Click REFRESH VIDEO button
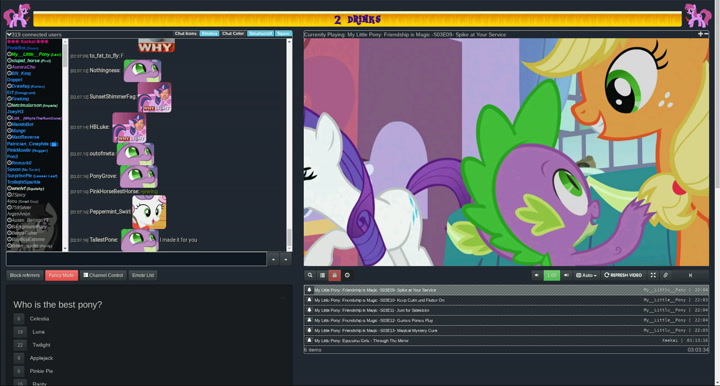Viewport: 720px width, 386px height. click(623, 275)
